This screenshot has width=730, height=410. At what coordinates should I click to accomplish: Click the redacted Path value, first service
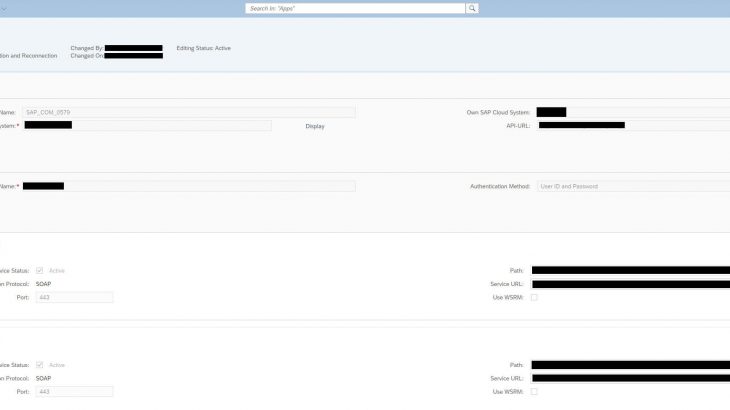point(631,270)
